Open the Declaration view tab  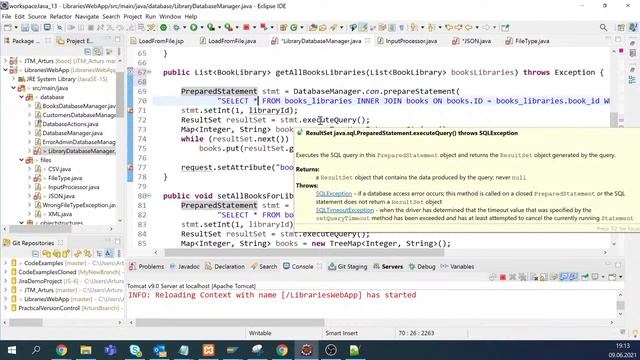[225, 266]
